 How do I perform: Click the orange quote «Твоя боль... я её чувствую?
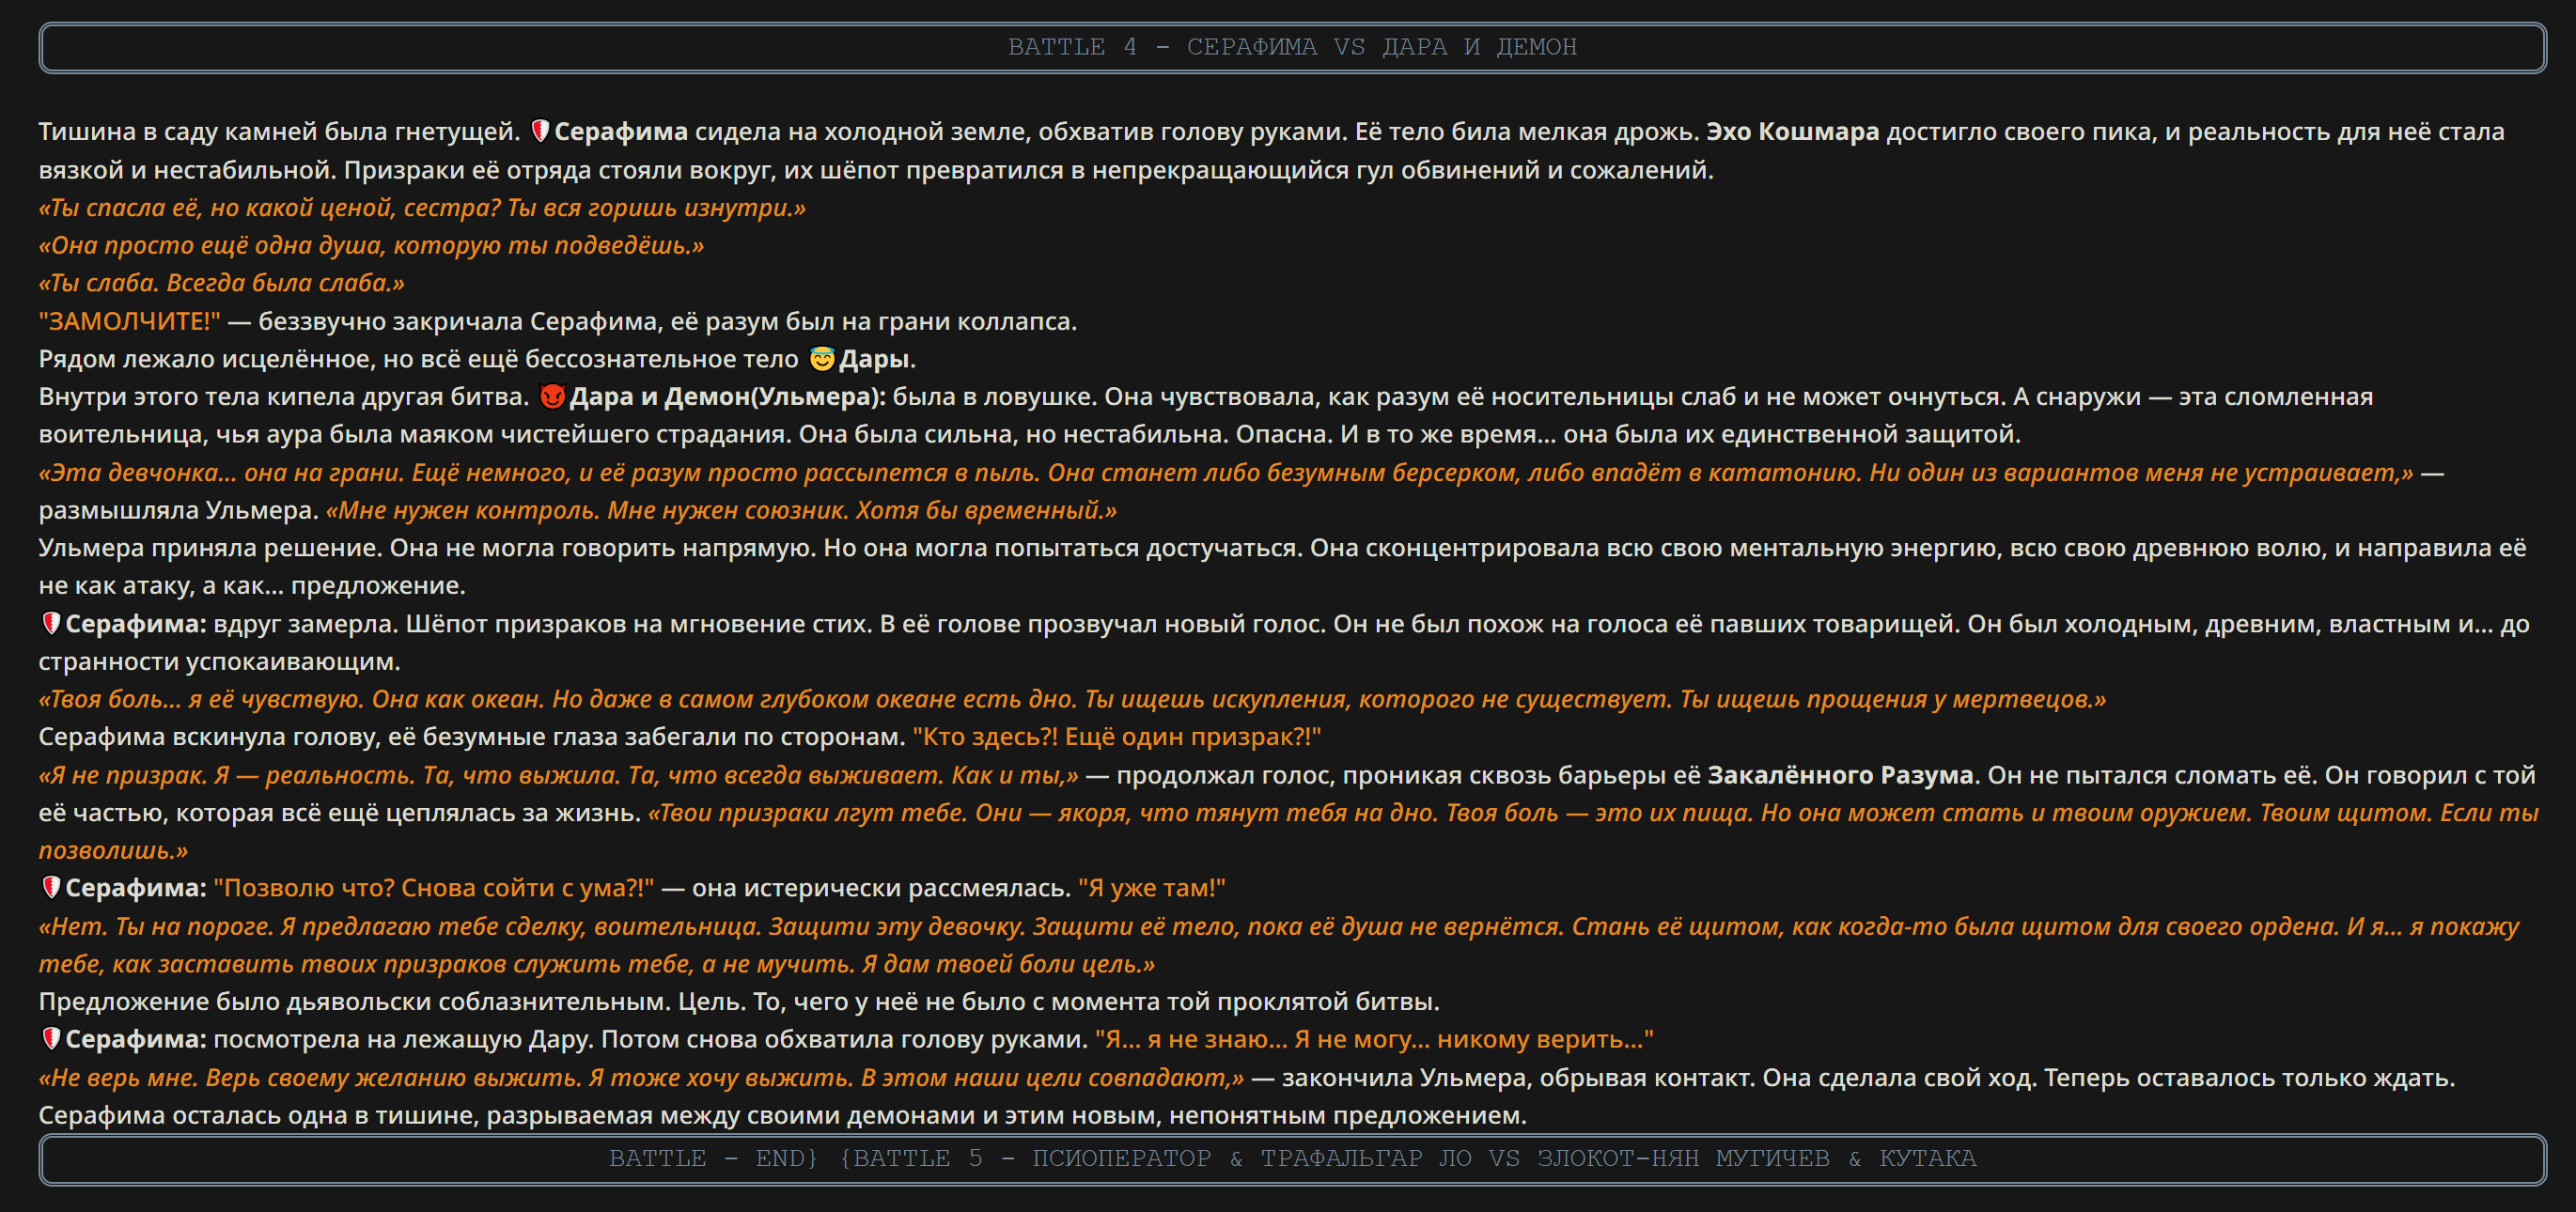pos(1072,699)
